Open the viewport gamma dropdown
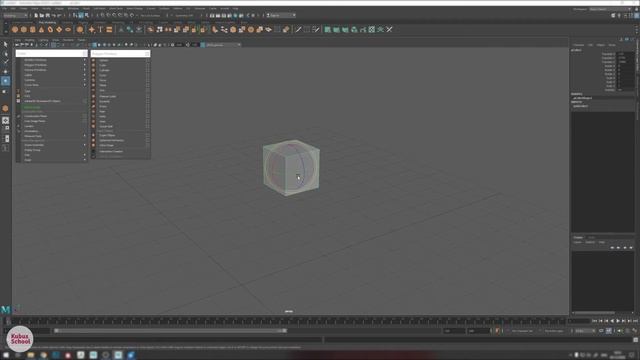Viewport: 640px width, 360px height. (222, 45)
